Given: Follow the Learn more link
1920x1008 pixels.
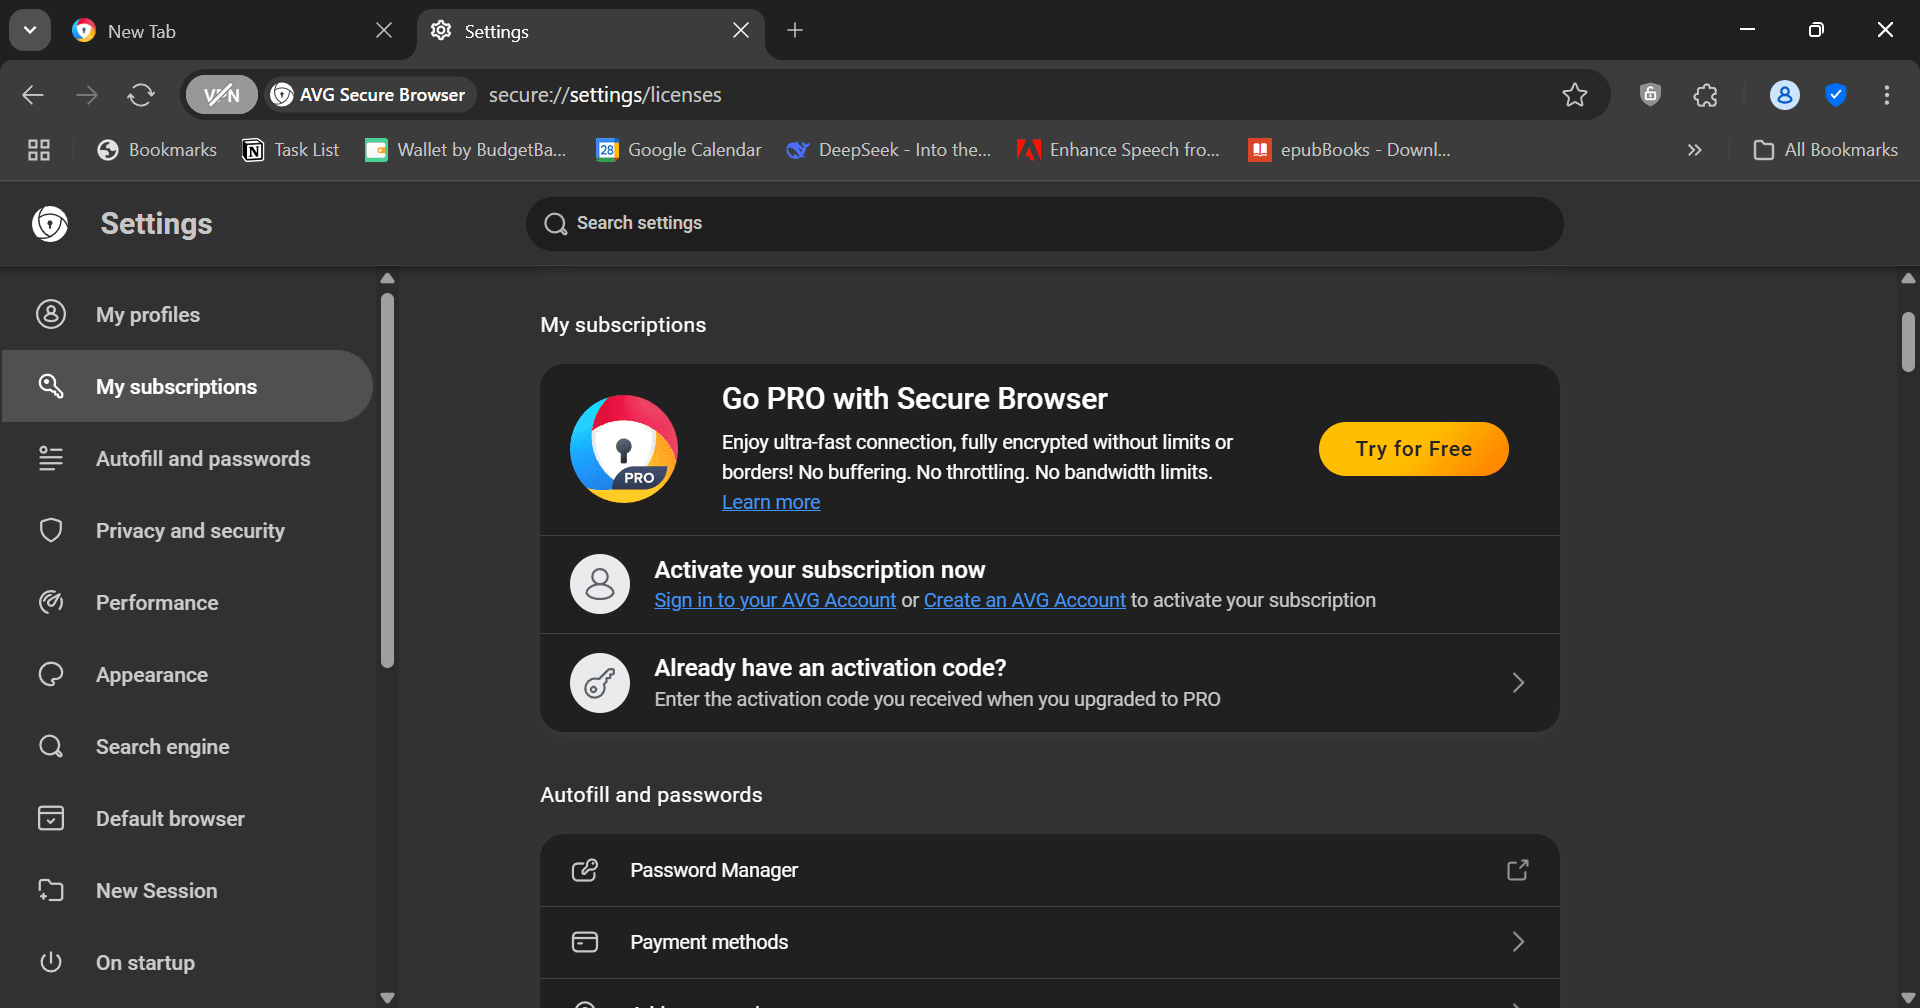Looking at the screenshot, I should [x=771, y=502].
